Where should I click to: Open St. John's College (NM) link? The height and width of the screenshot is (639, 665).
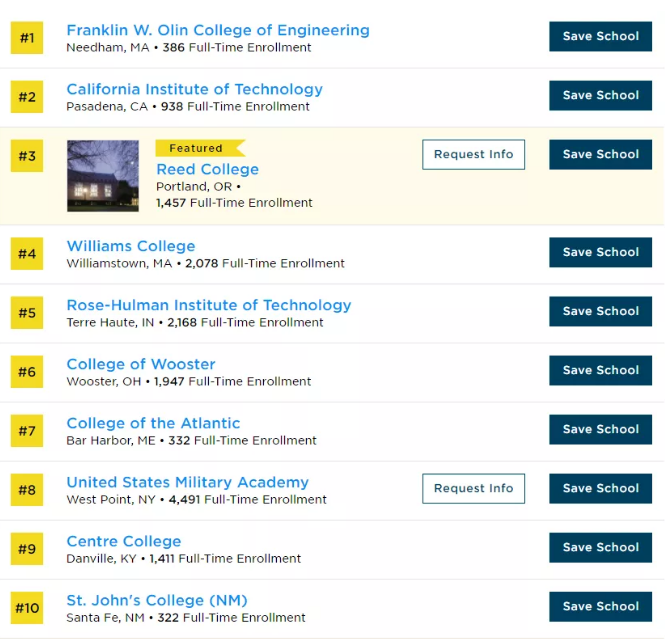tap(157, 600)
